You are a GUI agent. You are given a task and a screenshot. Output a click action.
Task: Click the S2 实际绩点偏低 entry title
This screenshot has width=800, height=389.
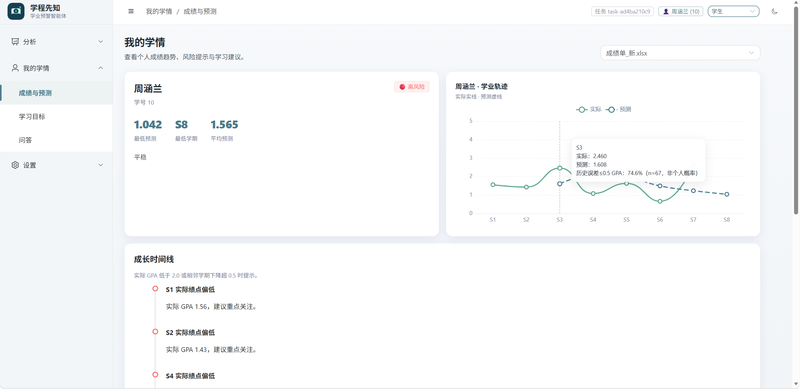[190, 332]
